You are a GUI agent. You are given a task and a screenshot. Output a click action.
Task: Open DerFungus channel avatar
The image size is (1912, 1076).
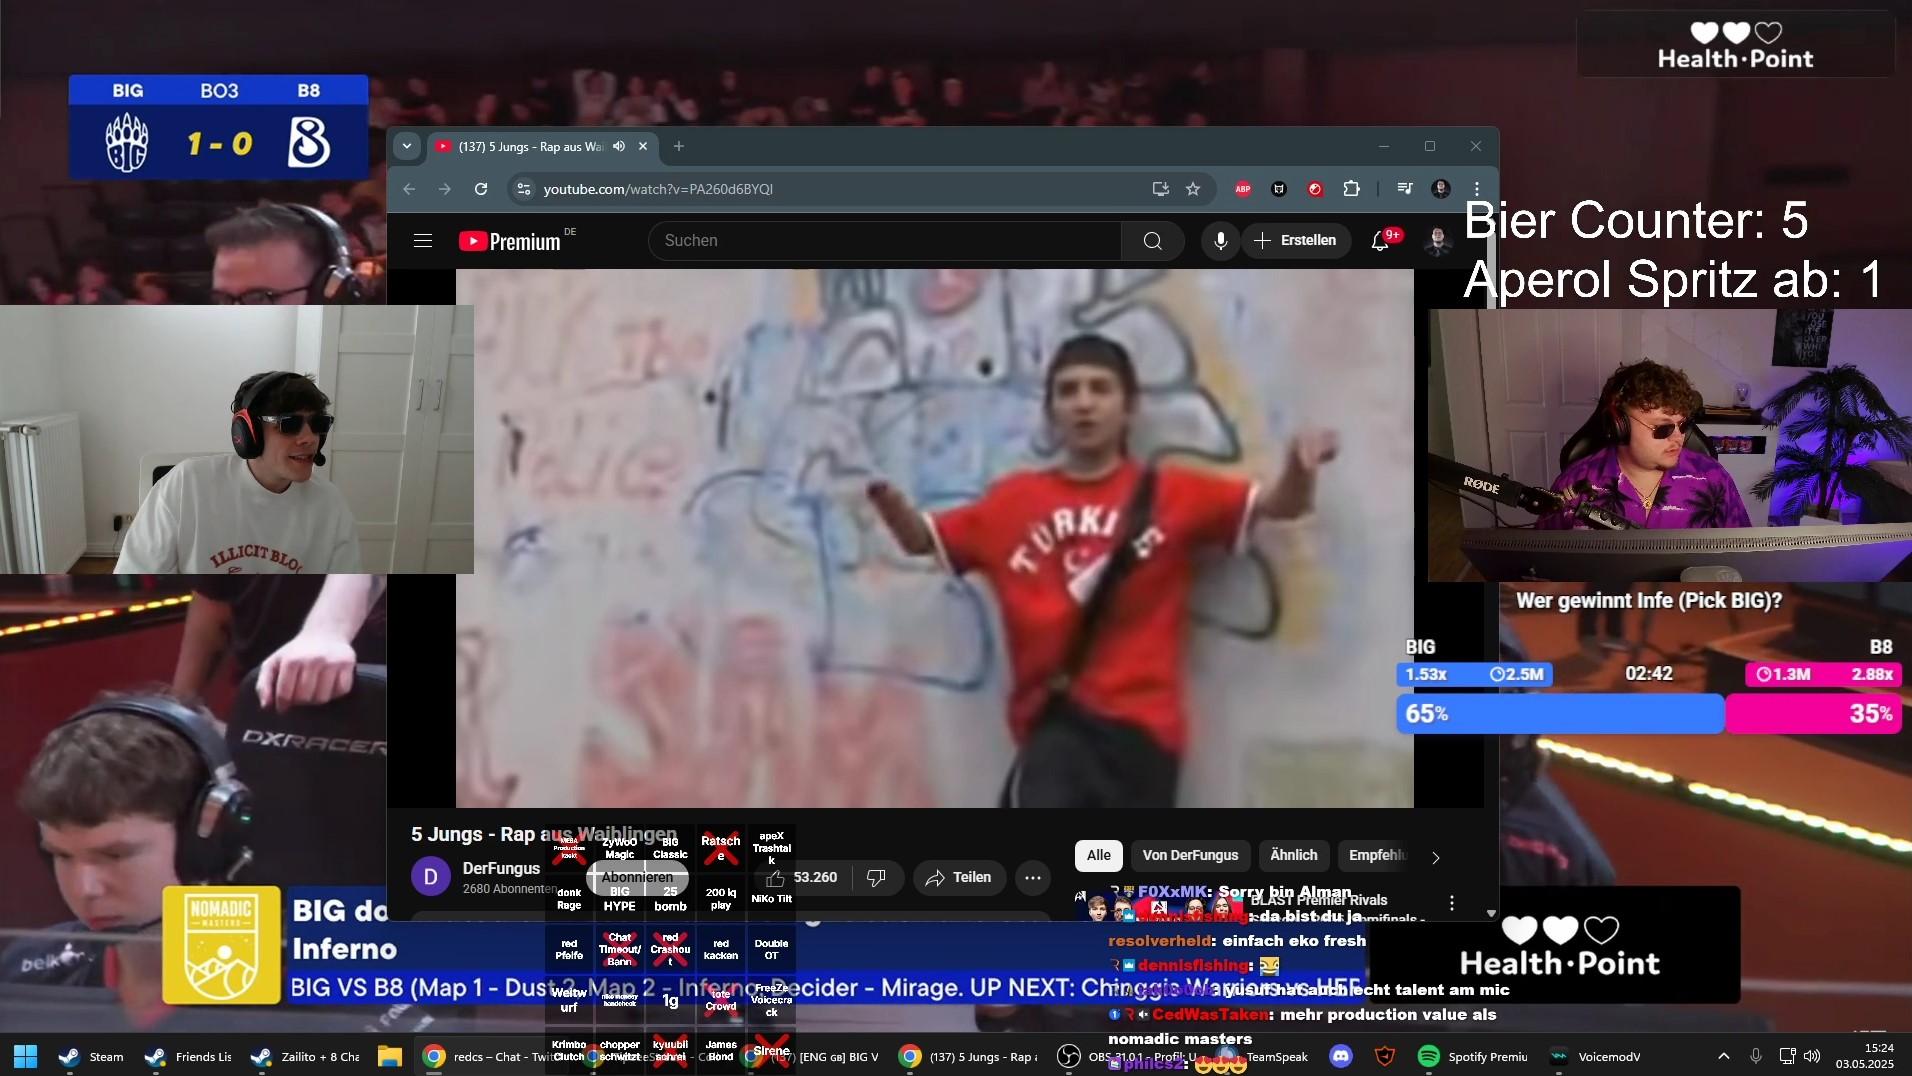[431, 877]
